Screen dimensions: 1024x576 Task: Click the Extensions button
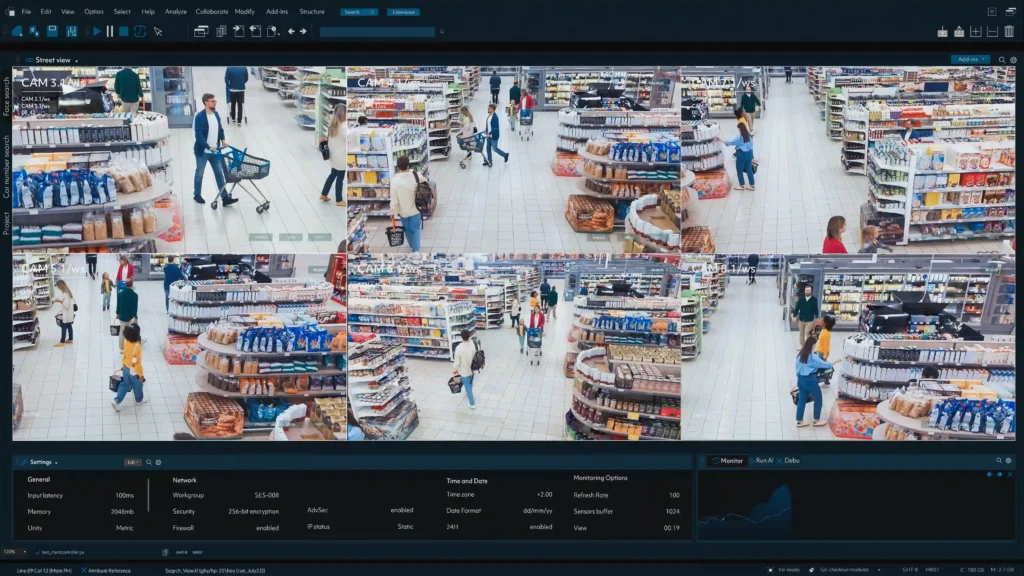pos(404,12)
